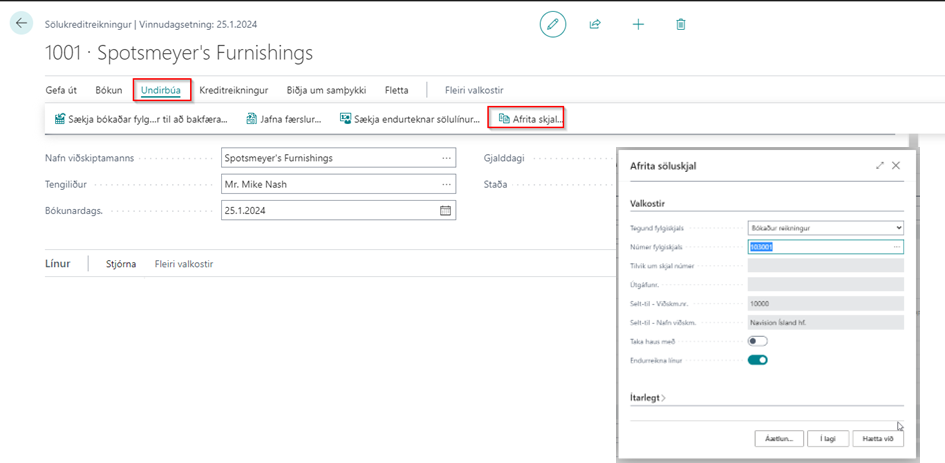Disable the Endurreikna línur switch

758,360
